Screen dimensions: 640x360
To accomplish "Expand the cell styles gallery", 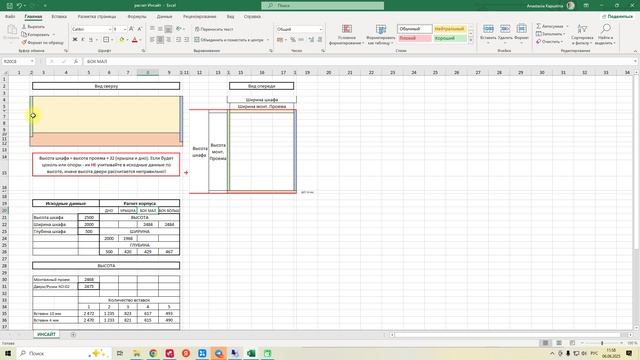I will (x=471, y=40).
